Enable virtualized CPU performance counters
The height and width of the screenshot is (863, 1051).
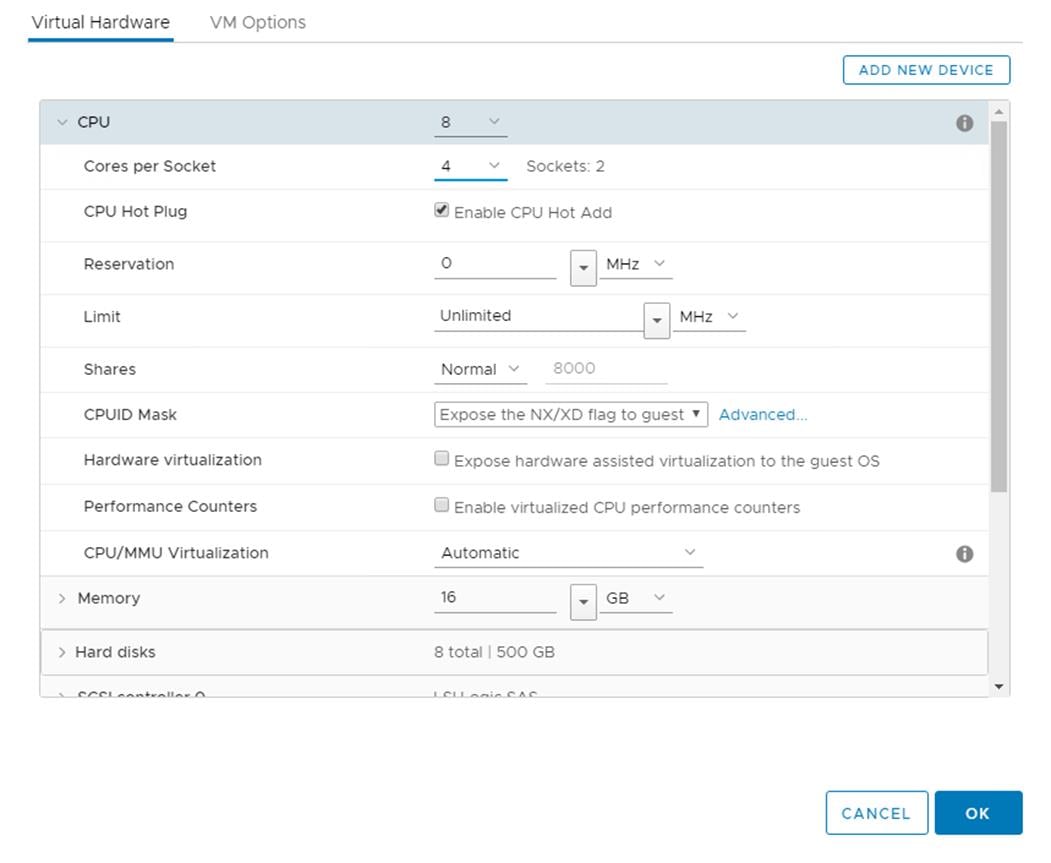tap(441, 505)
